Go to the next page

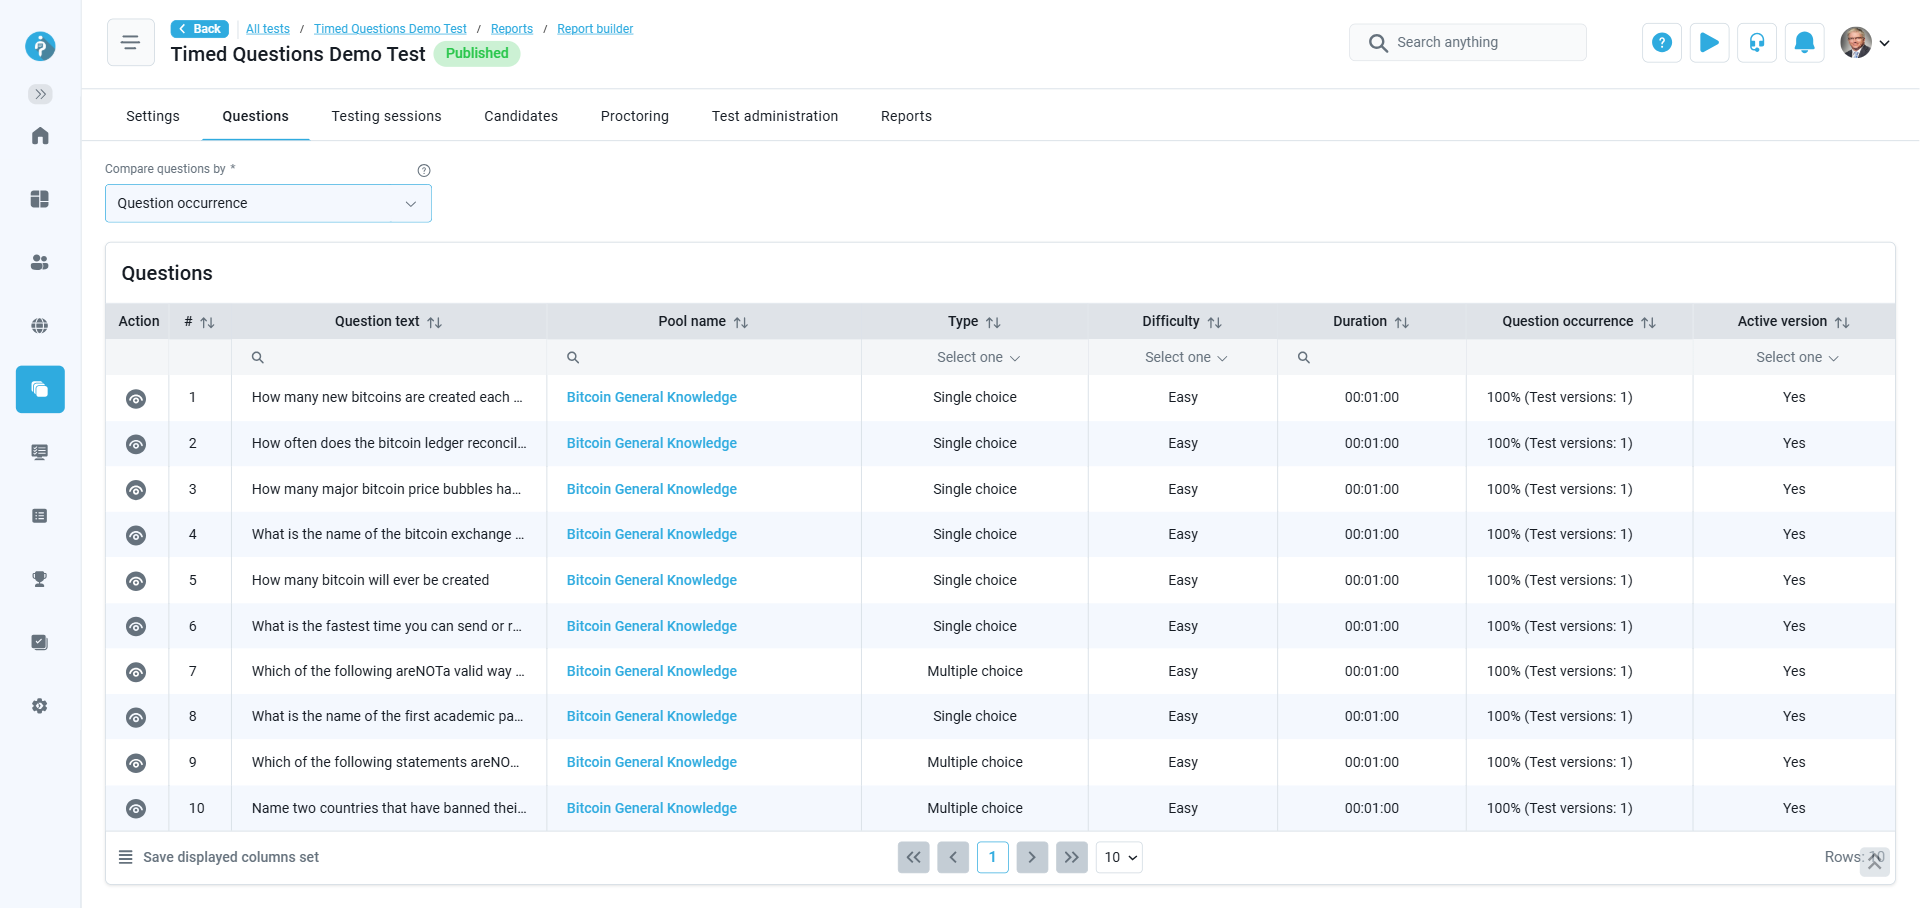[x=1032, y=857]
